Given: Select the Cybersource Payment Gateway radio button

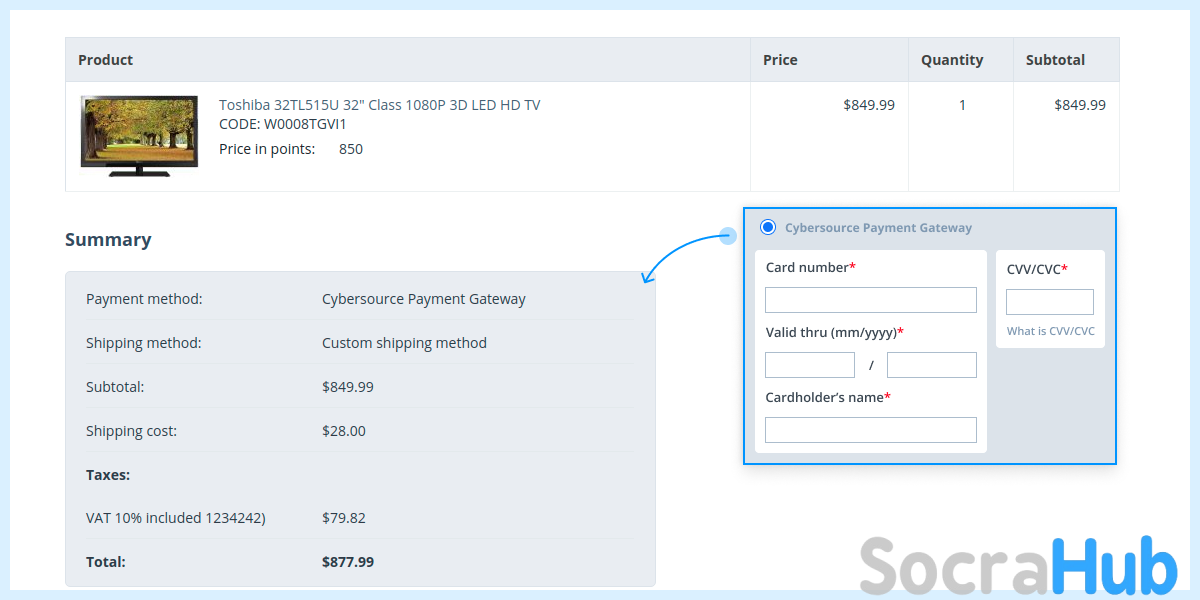Looking at the screenshot, I should click(768, 227).
